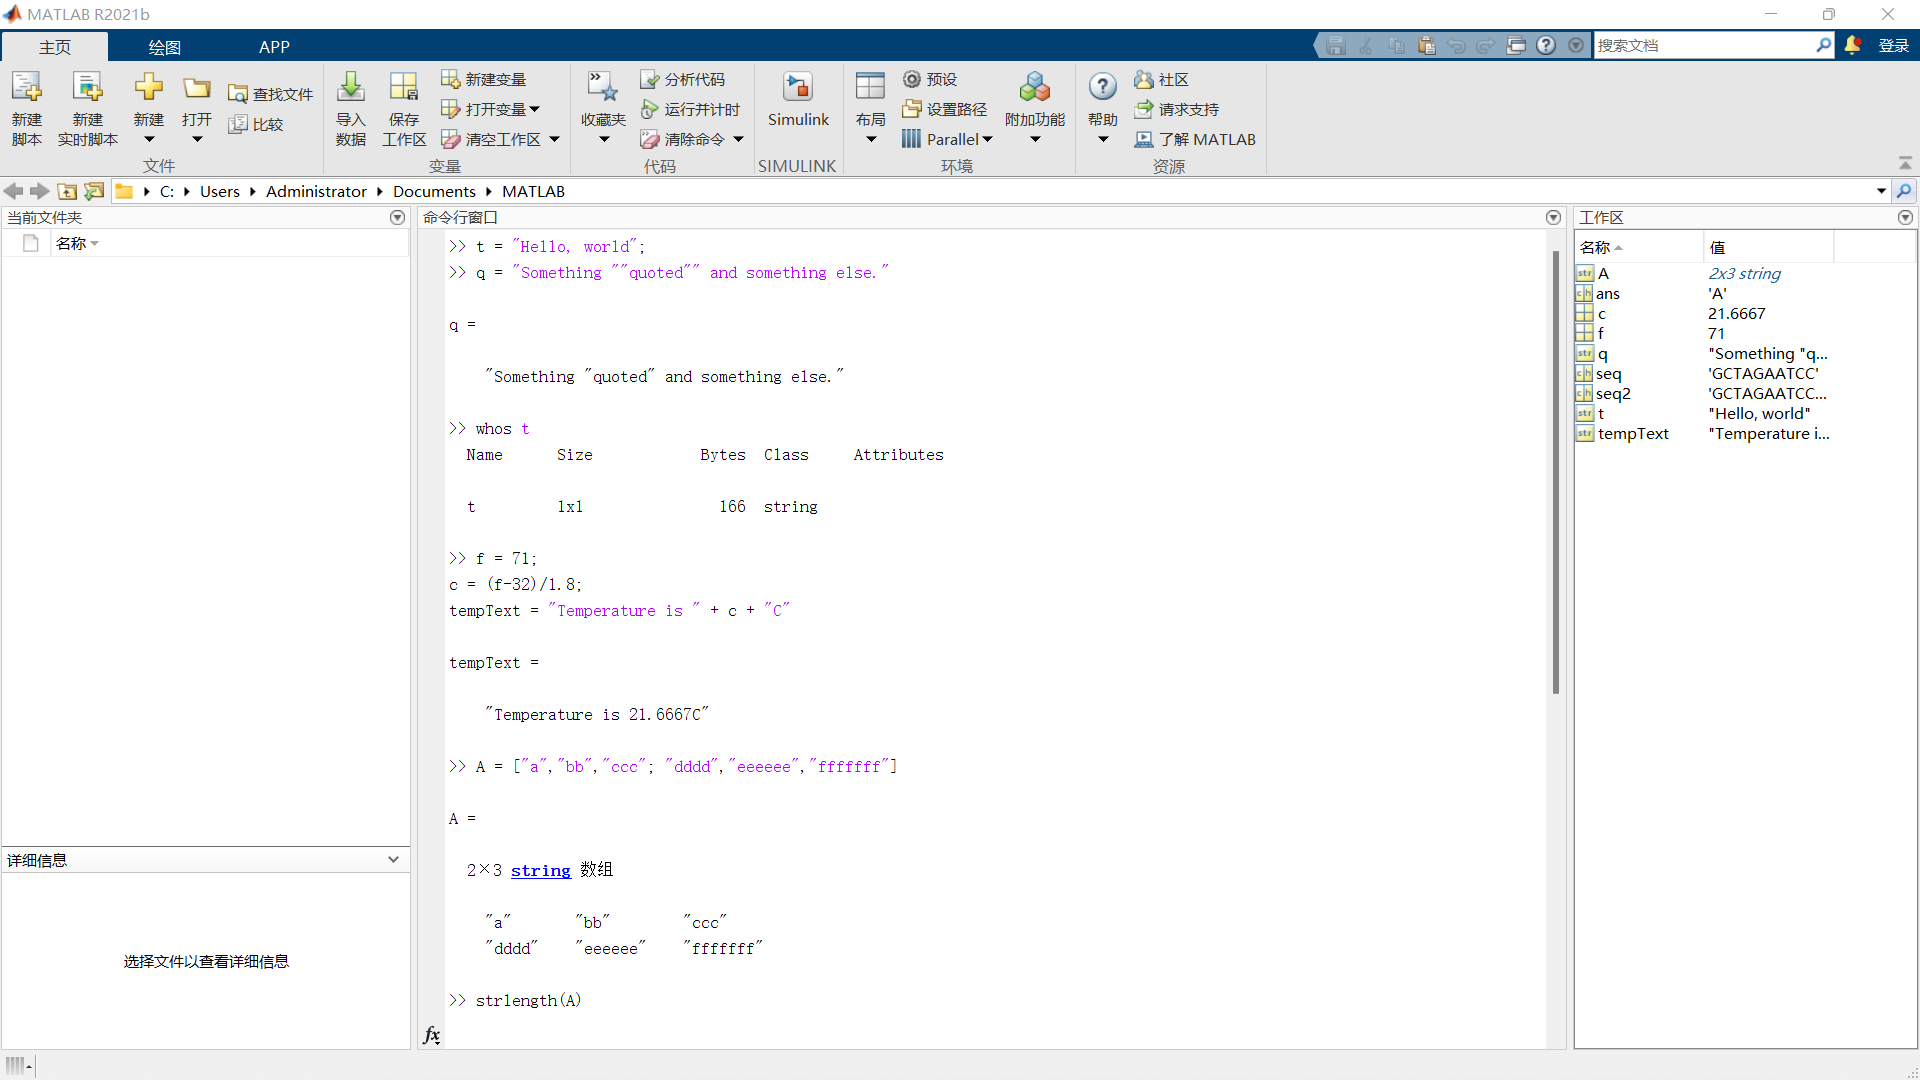Click the Users folder in path
The image size is (1920, 1080).
tap(220, 191)
